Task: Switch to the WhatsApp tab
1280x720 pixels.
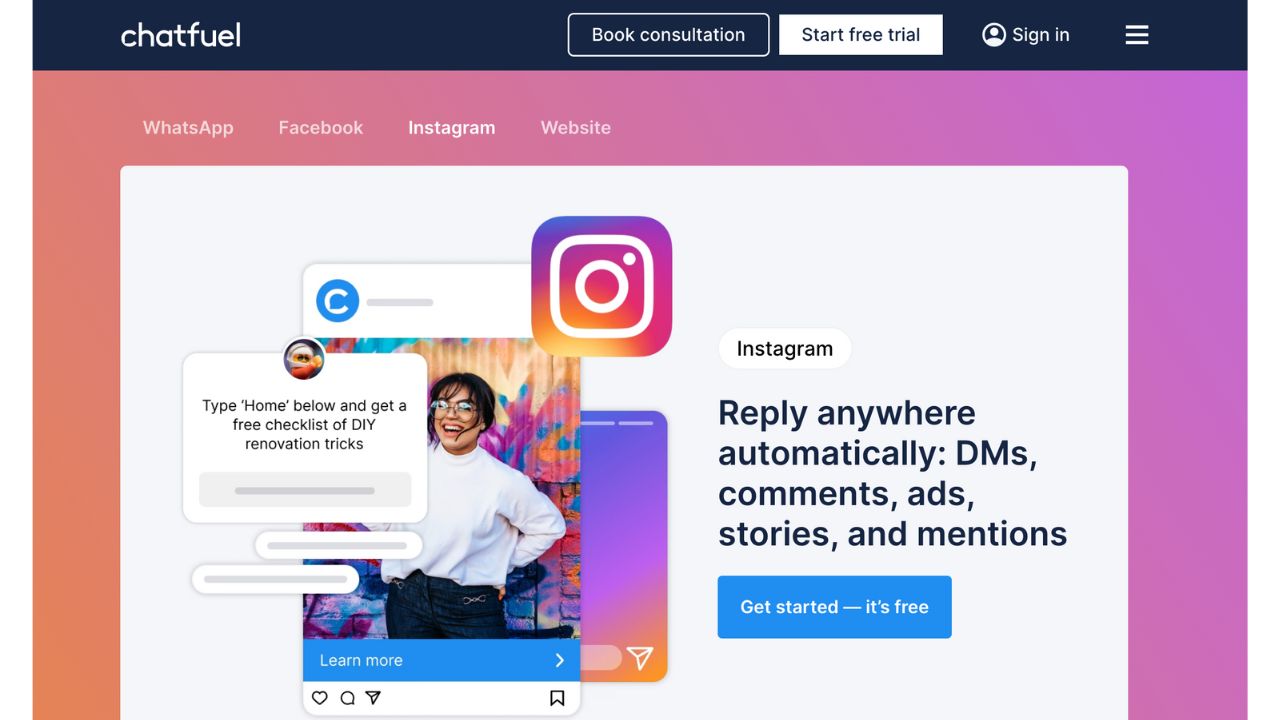Action: coord(188,128)
